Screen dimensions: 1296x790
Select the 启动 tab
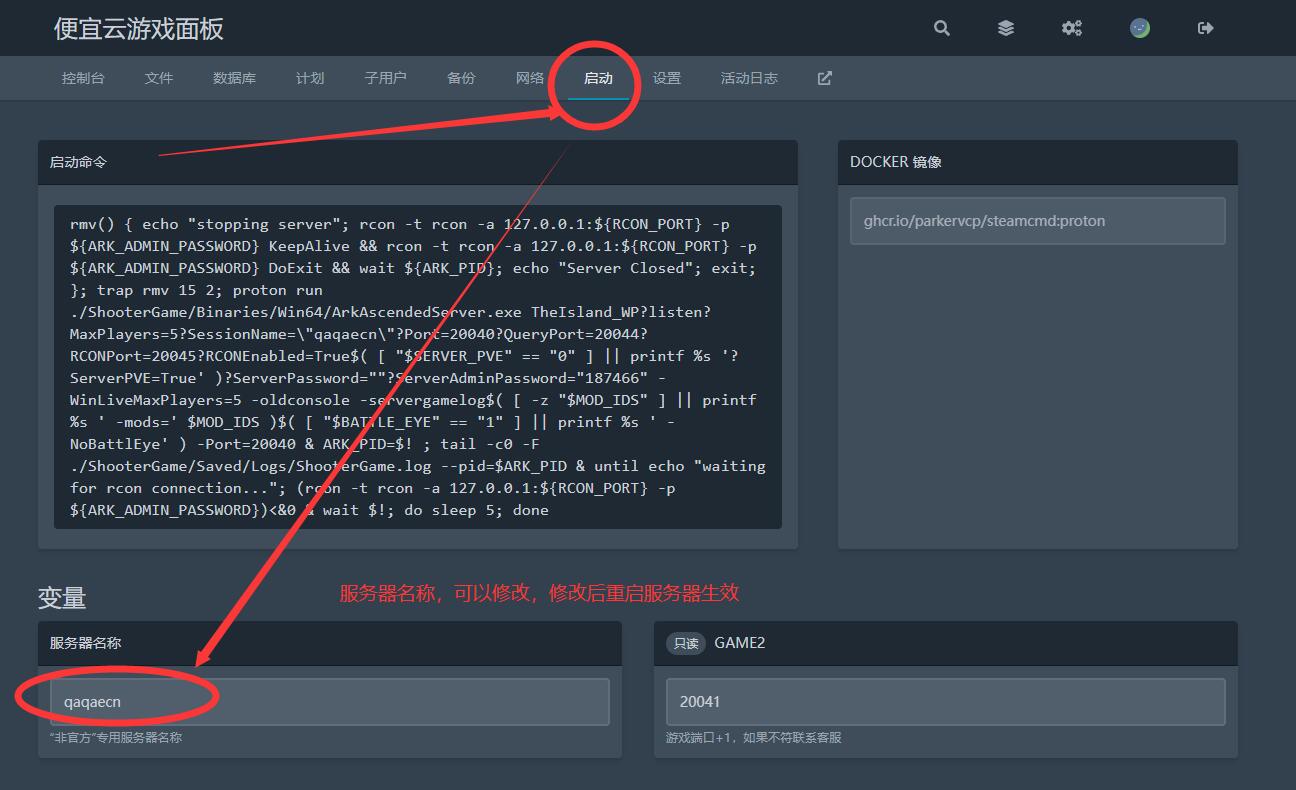(x=598, y=78)
